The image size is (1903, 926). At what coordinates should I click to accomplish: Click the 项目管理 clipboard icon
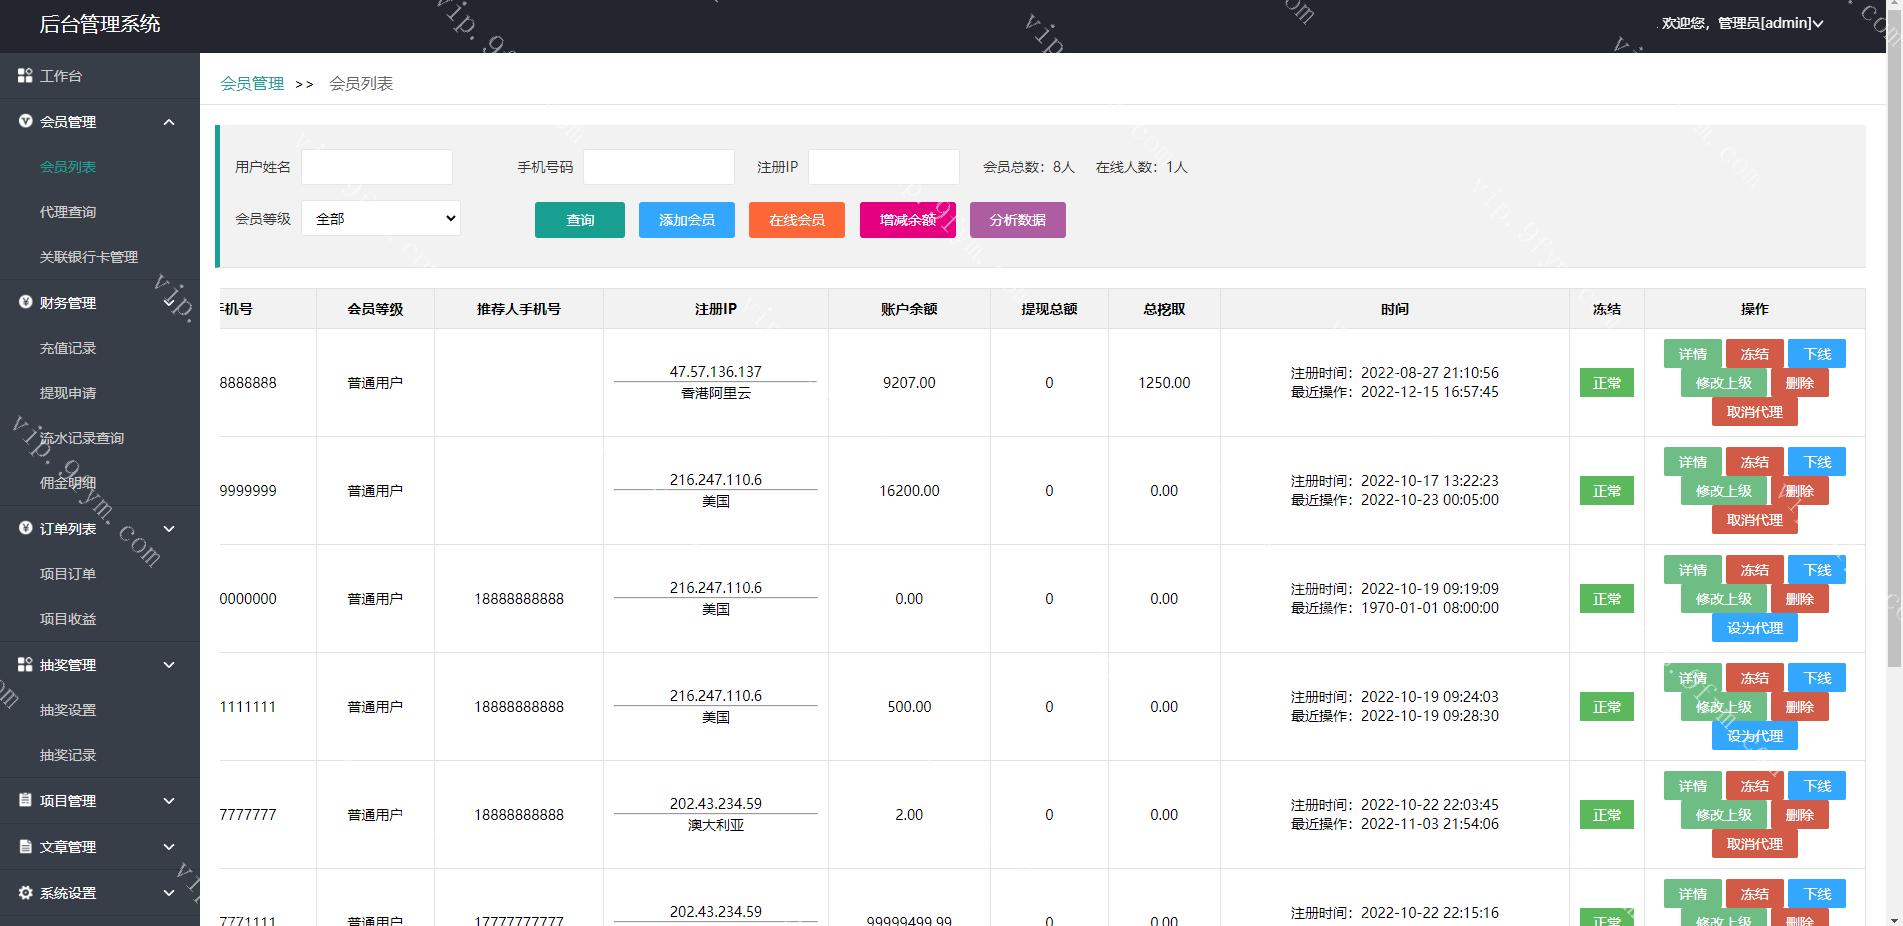tap(25, 800)
